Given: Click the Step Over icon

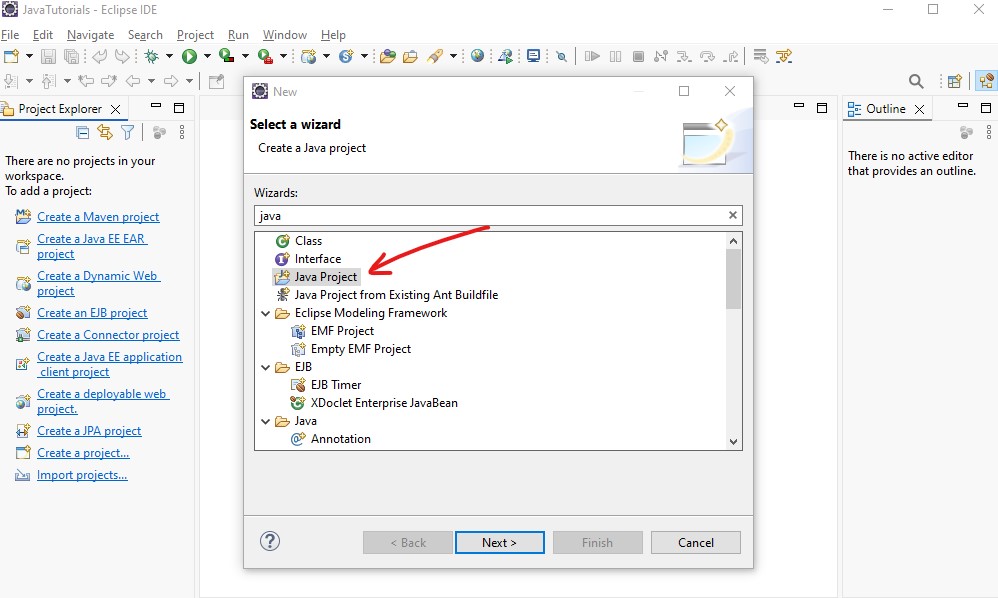Looking at the screenshot, I should (707, 56).
